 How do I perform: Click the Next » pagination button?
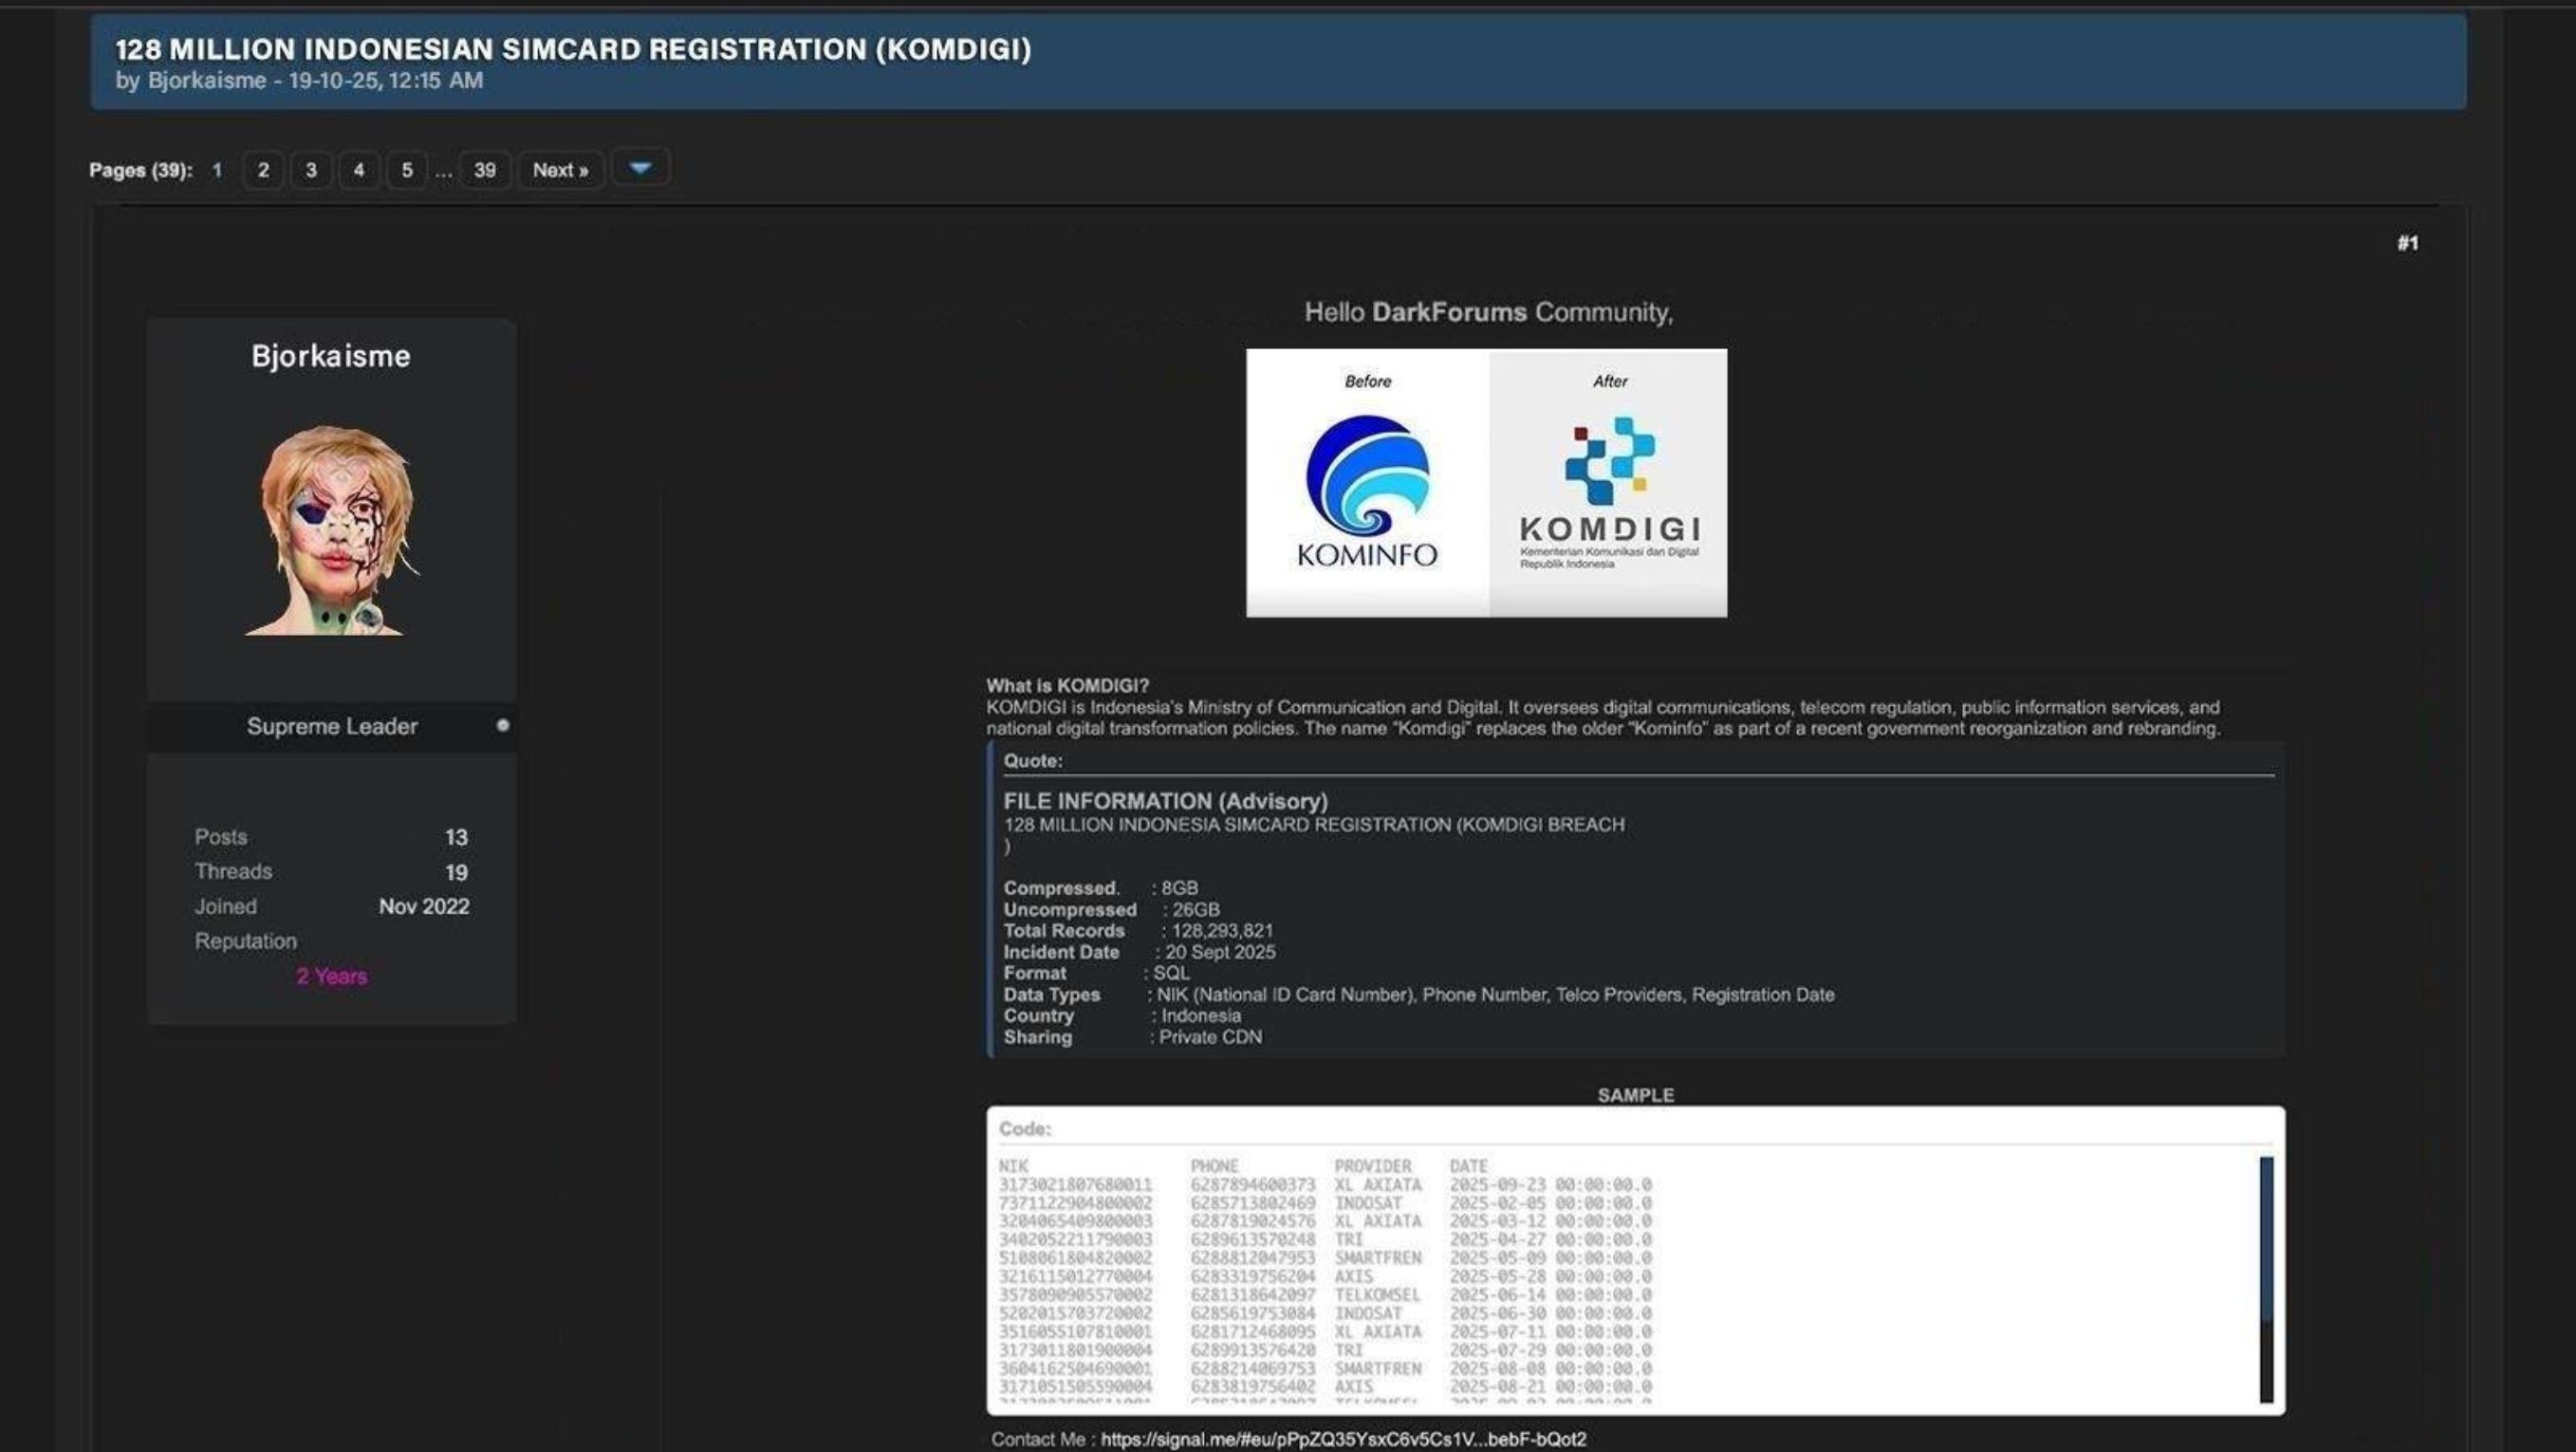(560, 170)
